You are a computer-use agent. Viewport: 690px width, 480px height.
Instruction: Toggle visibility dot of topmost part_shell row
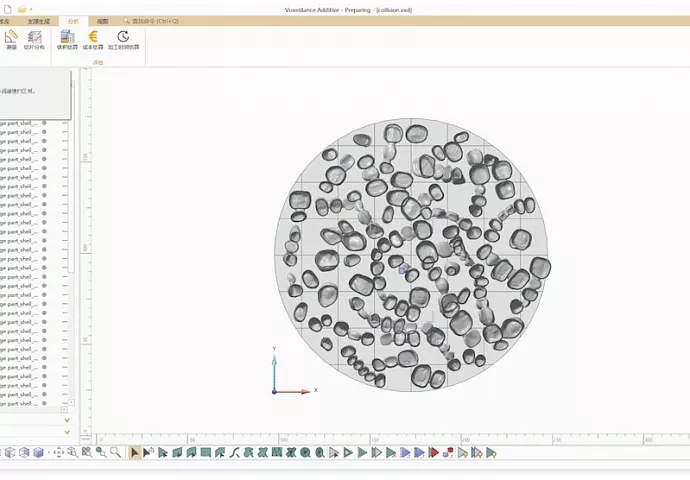pyautogui.click(x=44, y=123)
